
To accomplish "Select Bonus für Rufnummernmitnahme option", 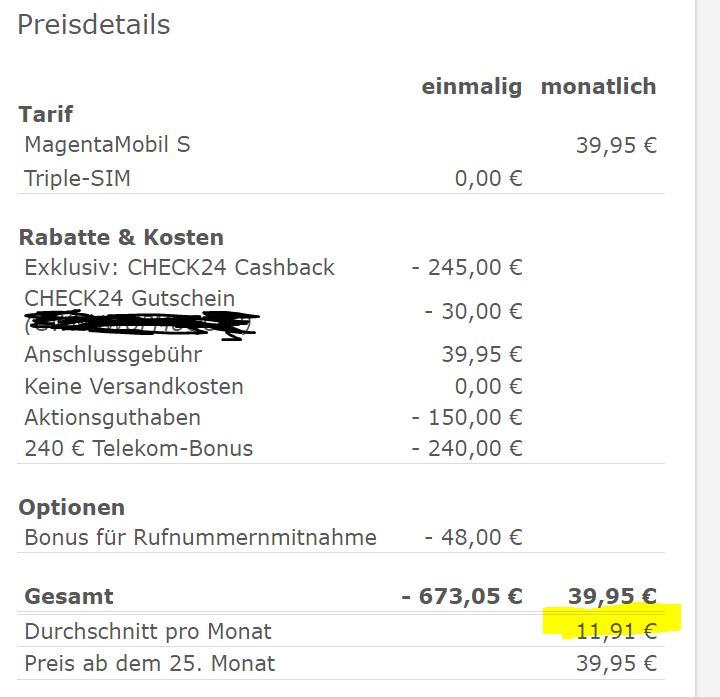I will point(200,538).
